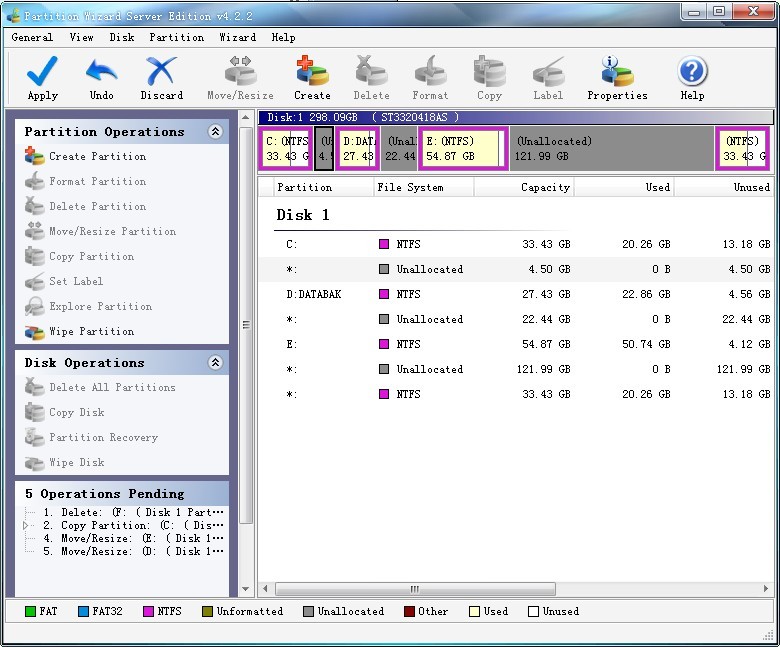780x647 pixels.
Task: Open the Help menu
Action: 284,37
